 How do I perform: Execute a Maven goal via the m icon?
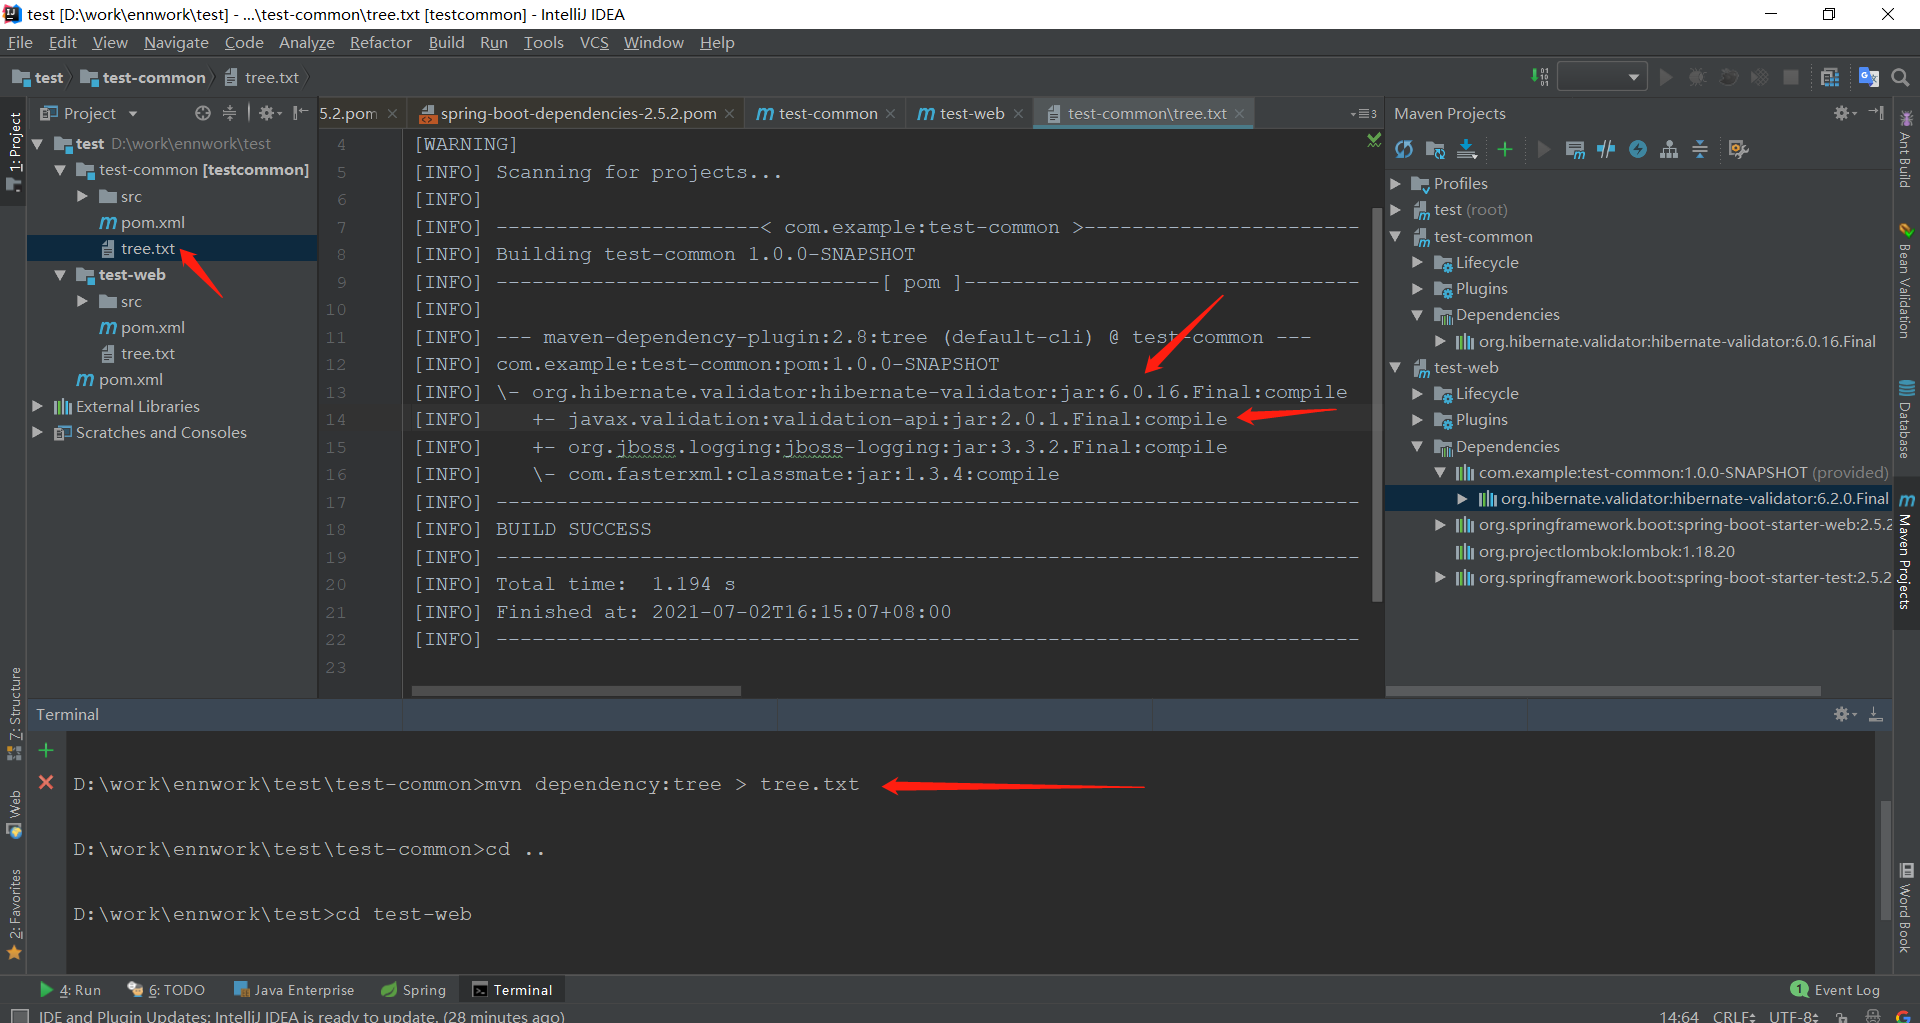(x=1575, y=149)
